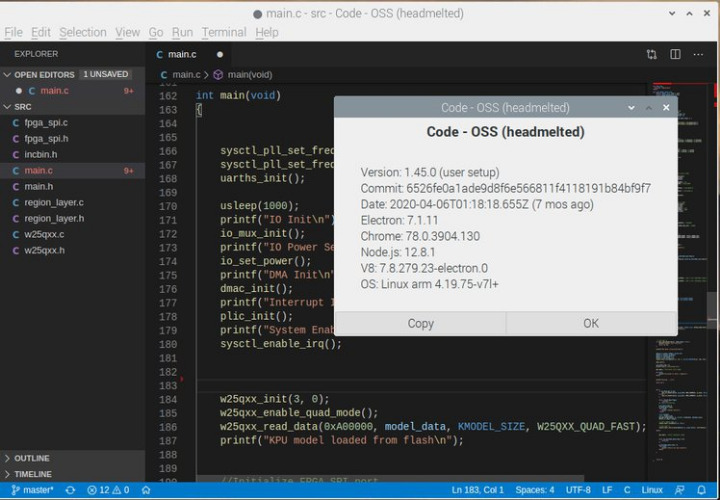Click the 1 UNSAVED badge
This screenshot has width=720, height=500.
pyautogui.click(x=106, y=74)
